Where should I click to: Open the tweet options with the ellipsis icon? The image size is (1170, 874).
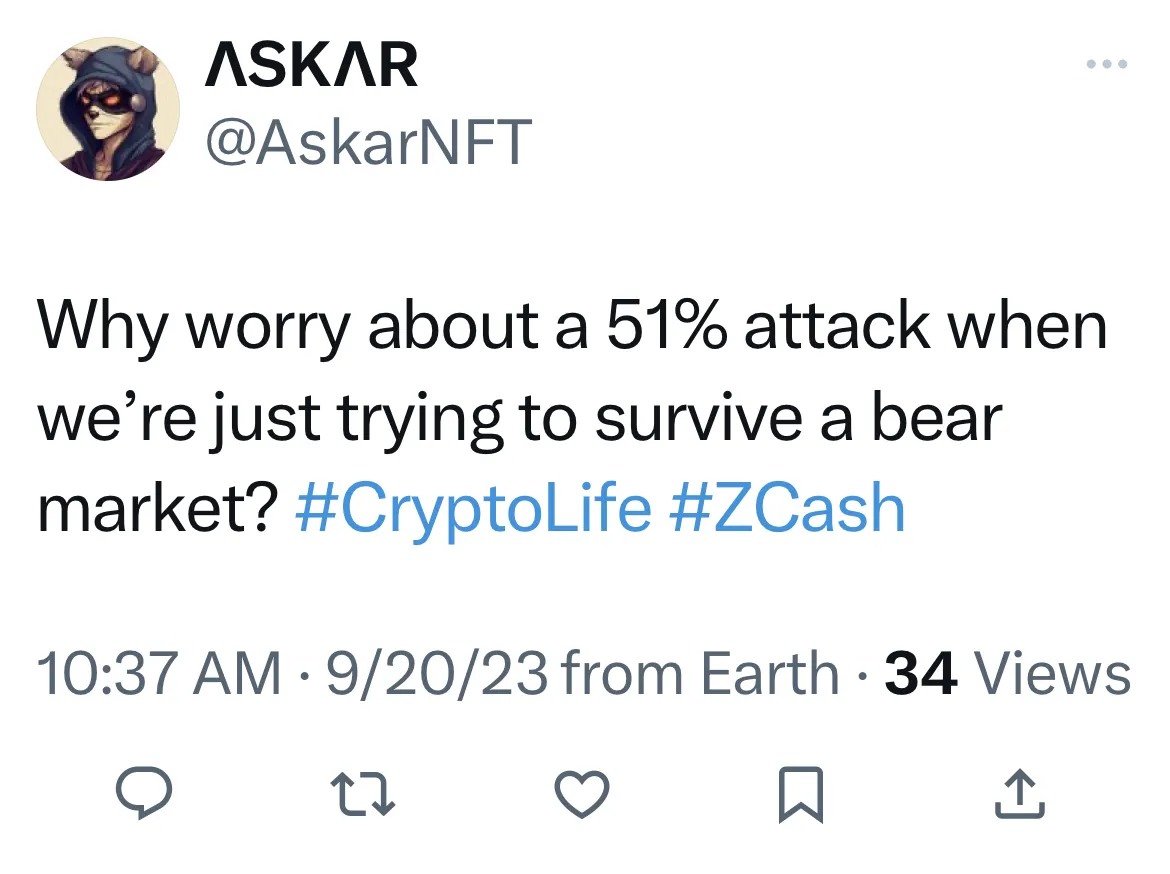[1107, 63]
